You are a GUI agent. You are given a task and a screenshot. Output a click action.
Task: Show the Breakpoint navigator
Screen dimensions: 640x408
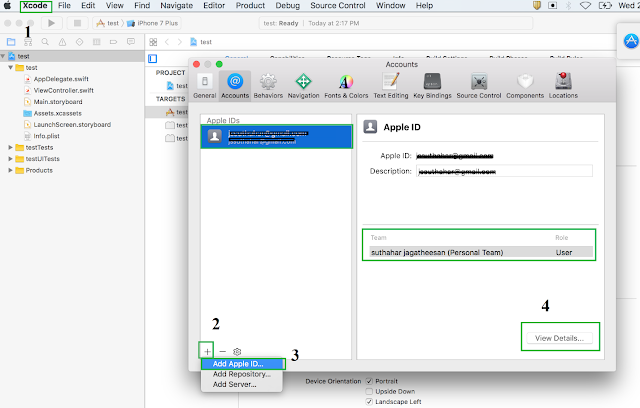tap(113, 42)
